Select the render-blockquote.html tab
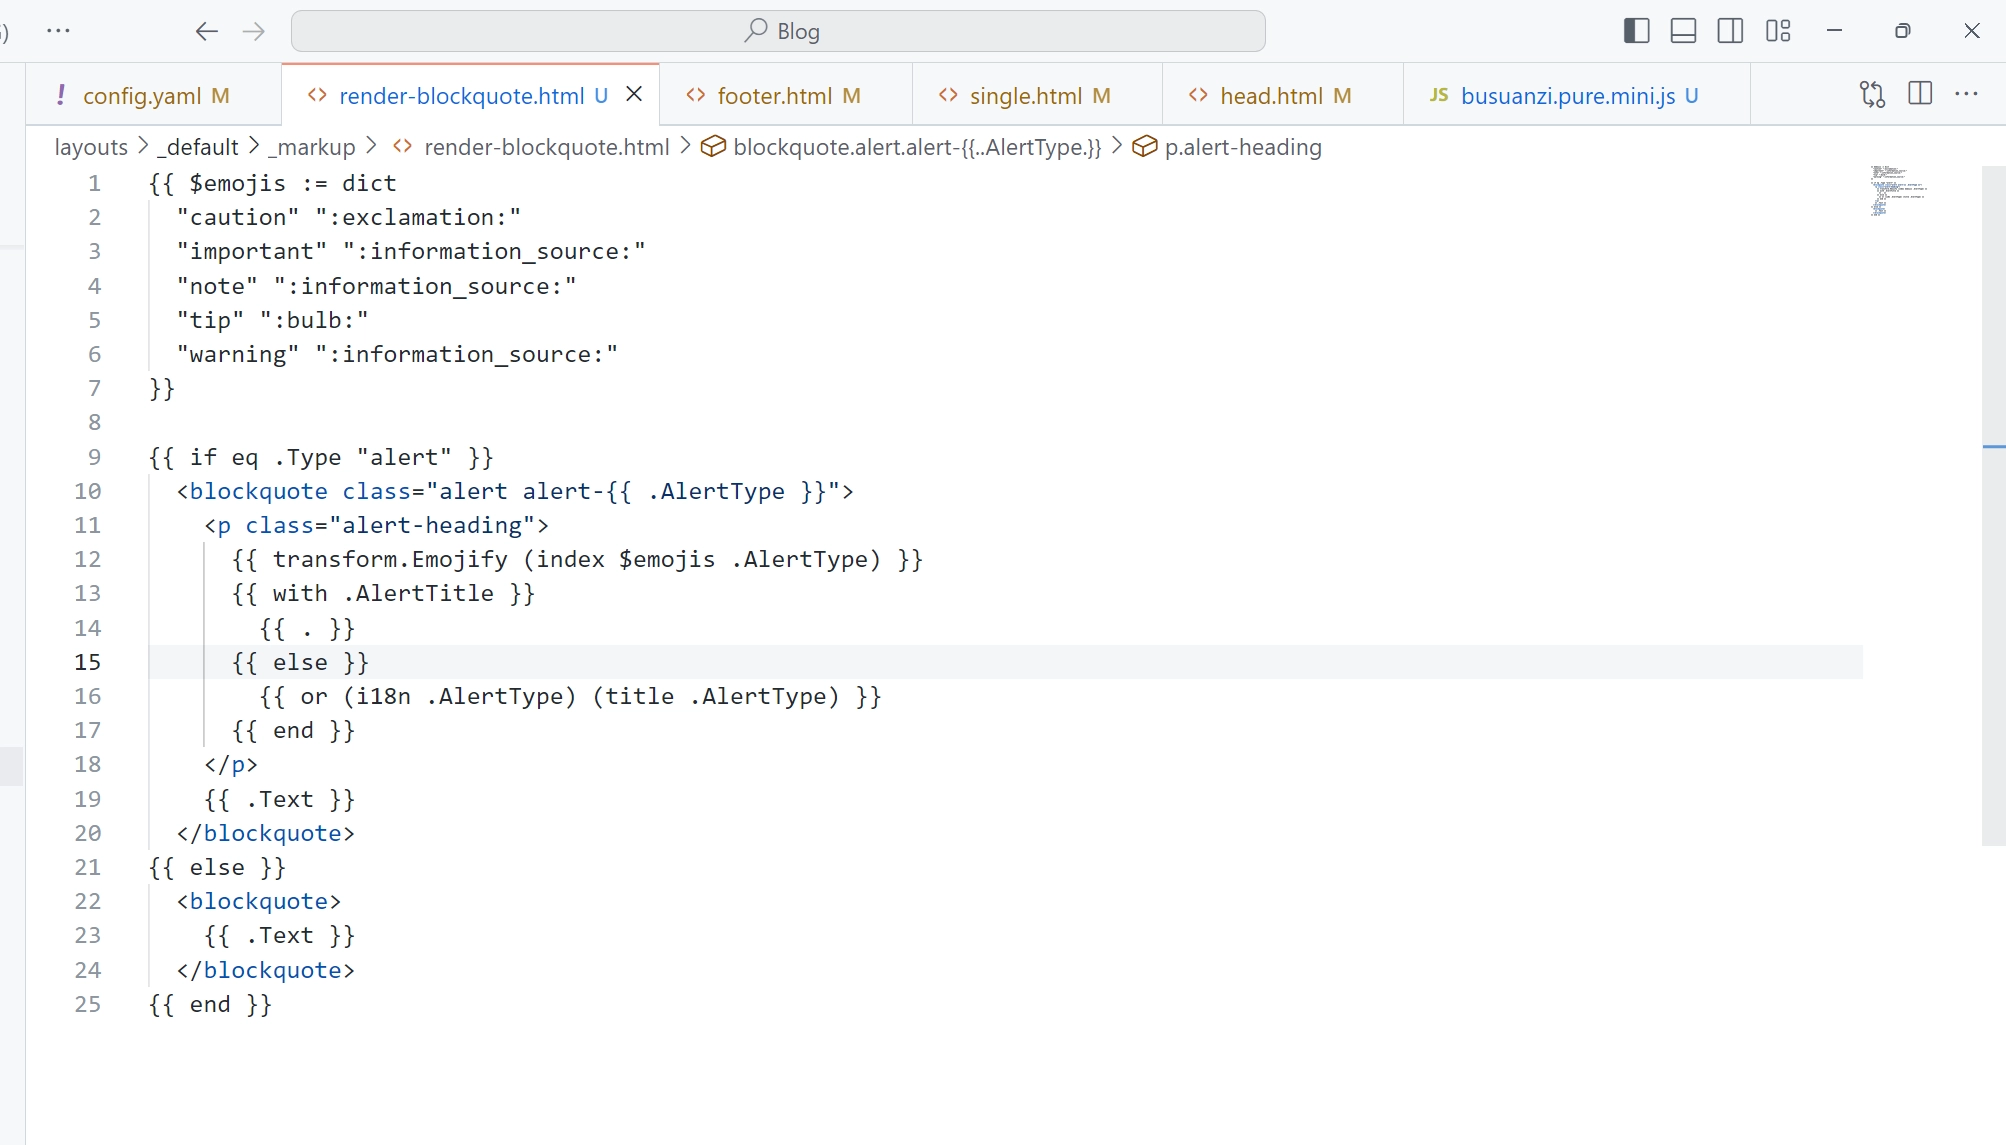 (472, 95)
